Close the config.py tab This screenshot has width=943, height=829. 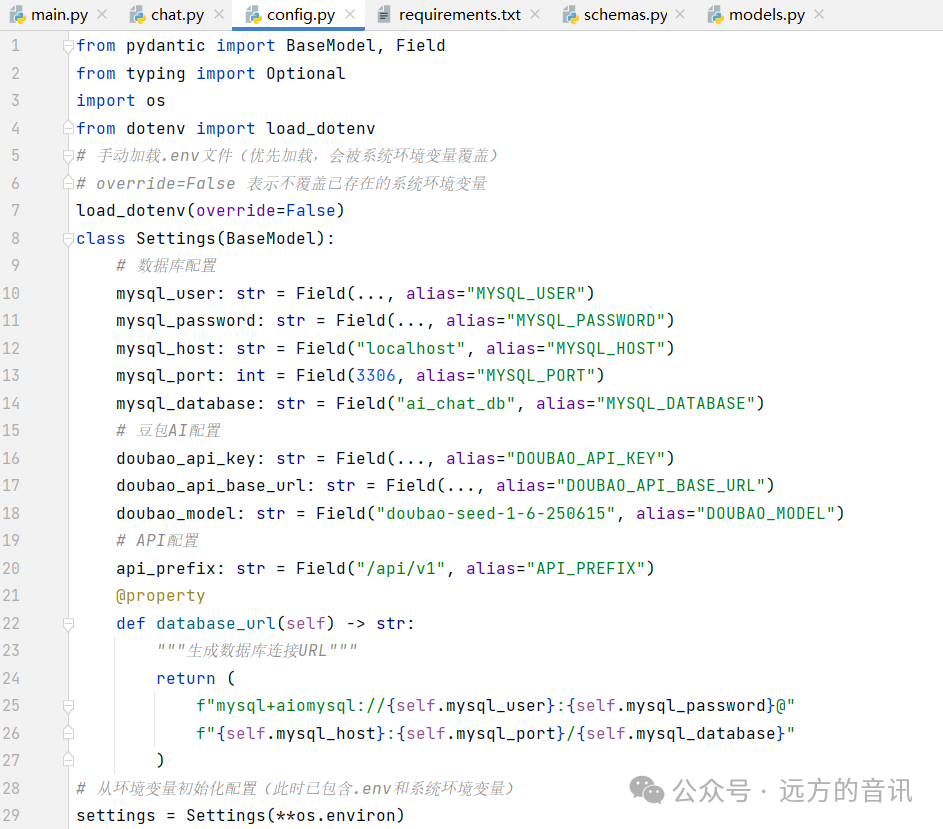[x=350, y=14]
